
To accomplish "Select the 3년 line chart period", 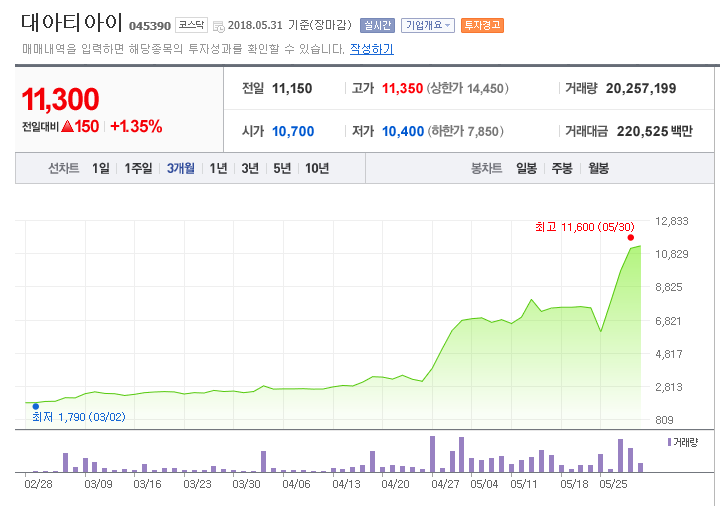I will 250,169.
